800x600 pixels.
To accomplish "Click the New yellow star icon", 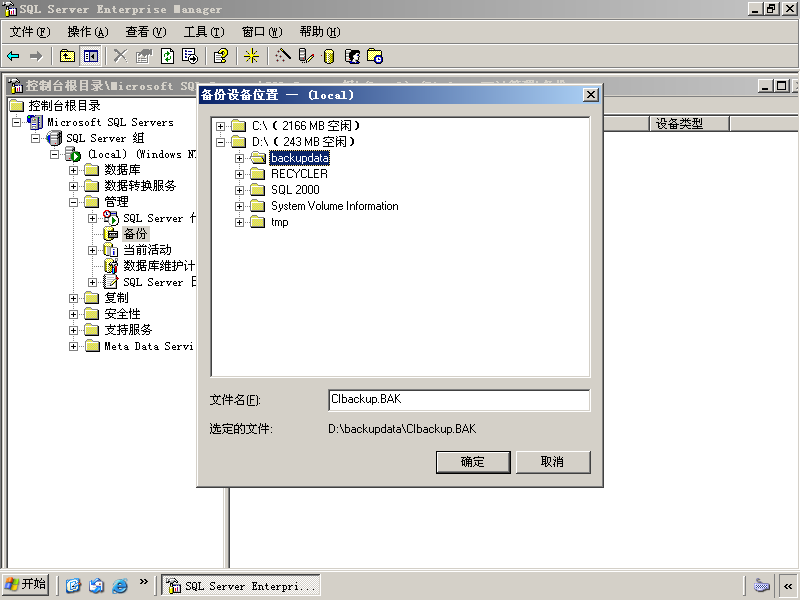I will pos(251,56).
